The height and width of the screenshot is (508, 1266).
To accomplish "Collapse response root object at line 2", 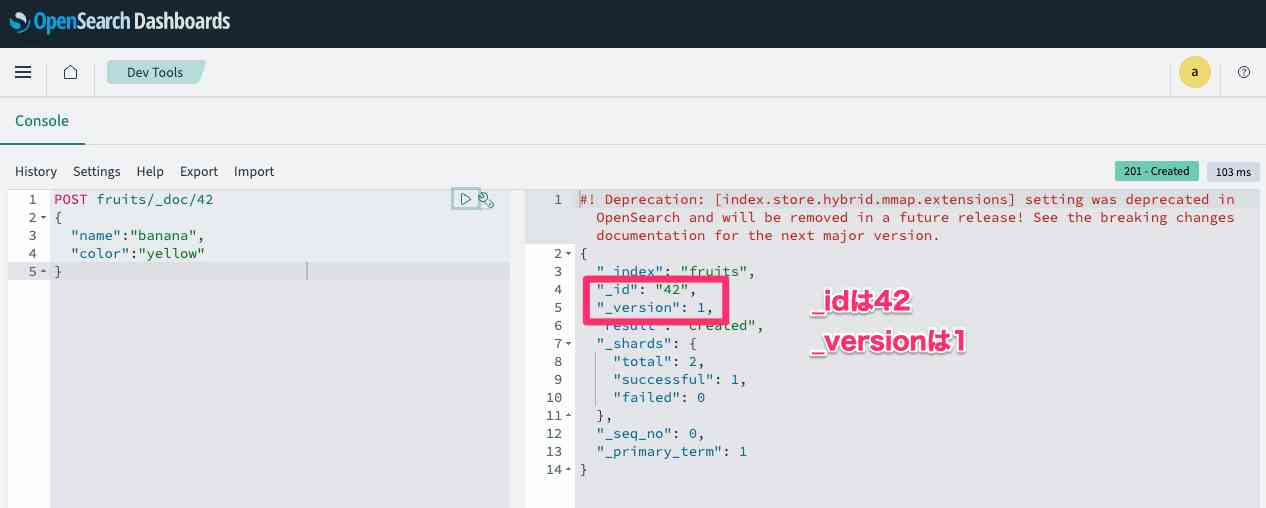I will pyautogui.click(x=569, y=254).
